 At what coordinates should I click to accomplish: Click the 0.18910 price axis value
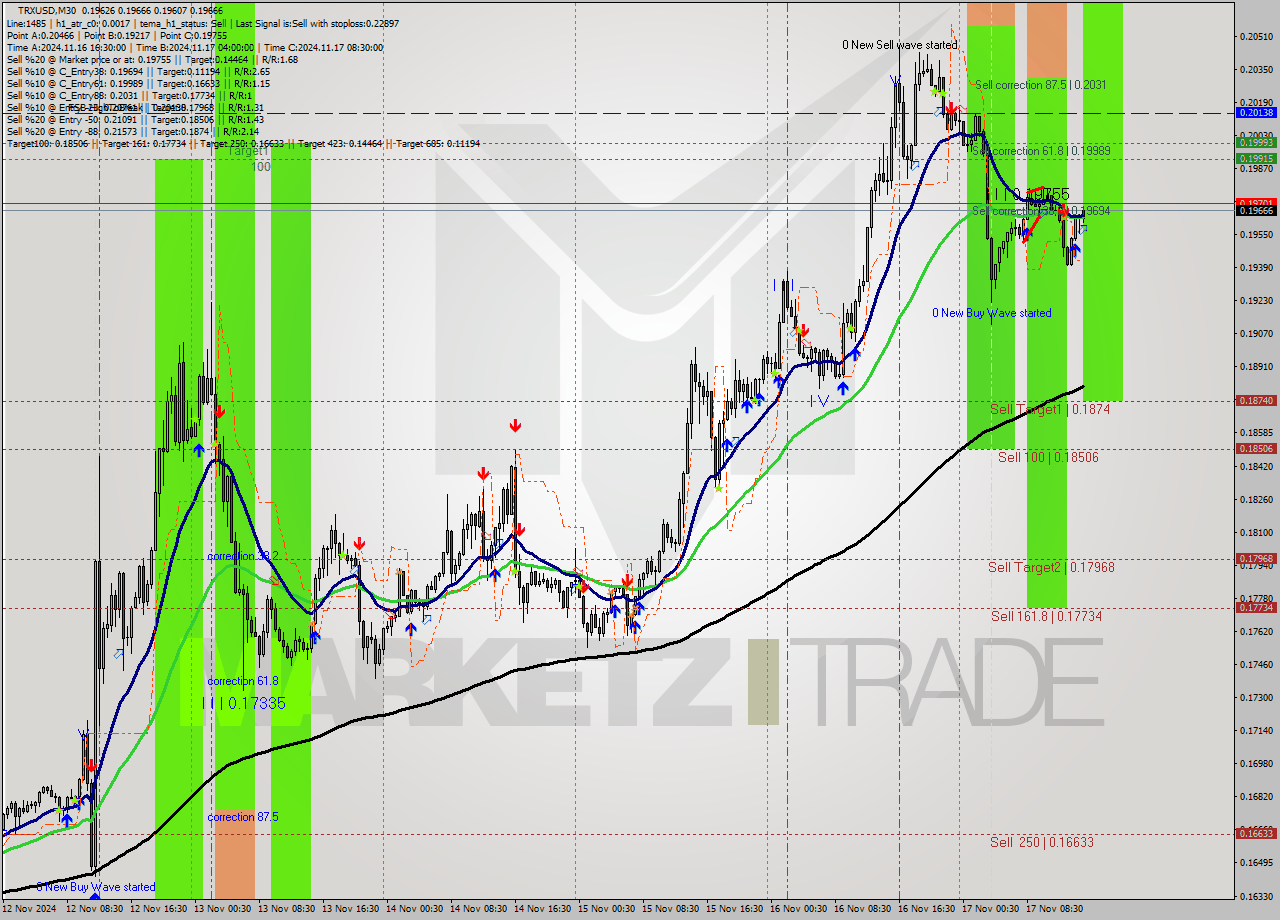point(1256,366)
